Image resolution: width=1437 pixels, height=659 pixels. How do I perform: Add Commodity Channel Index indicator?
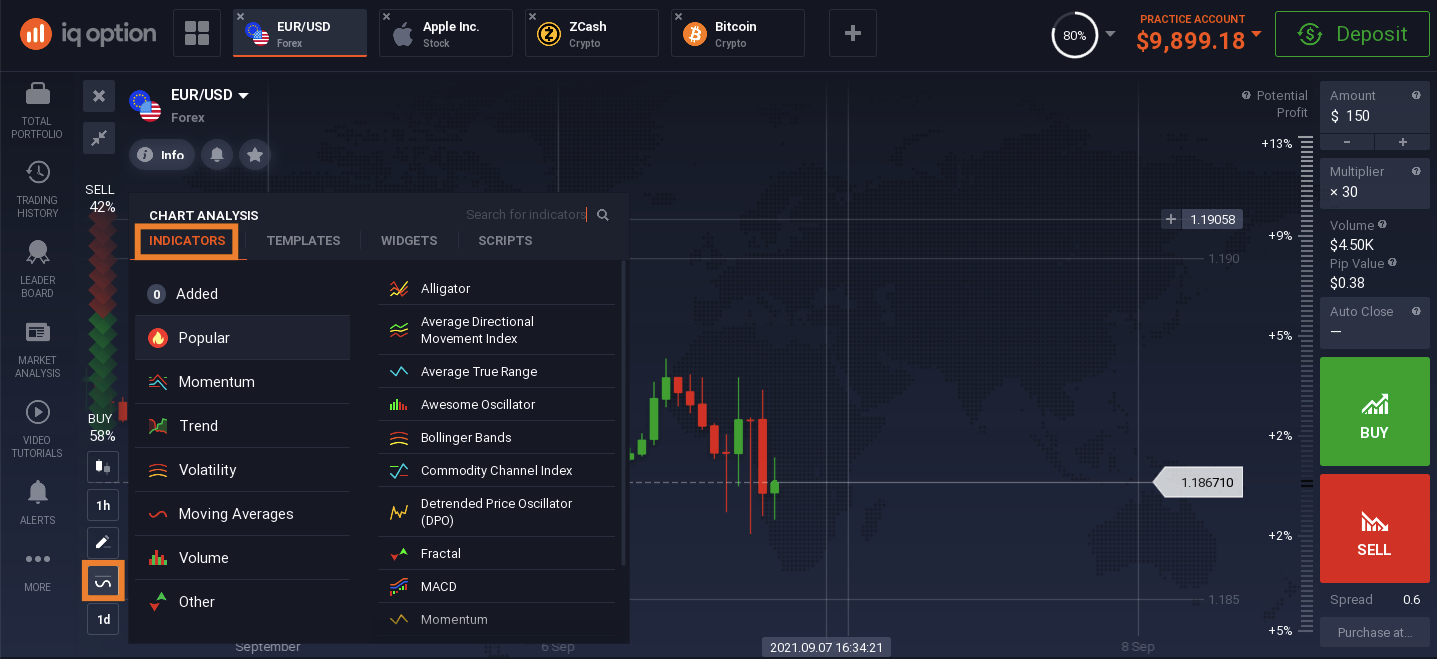[x=497, y=471]
